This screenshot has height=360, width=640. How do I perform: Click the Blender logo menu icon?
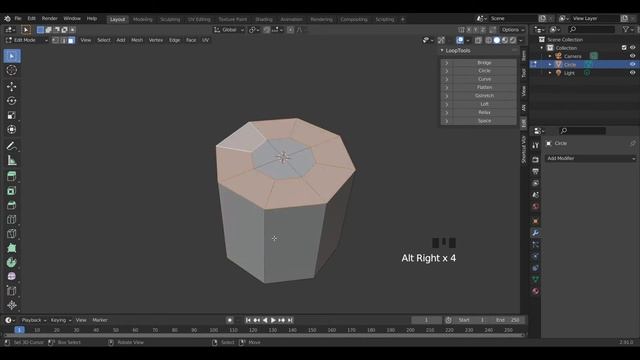coord(7,19)
